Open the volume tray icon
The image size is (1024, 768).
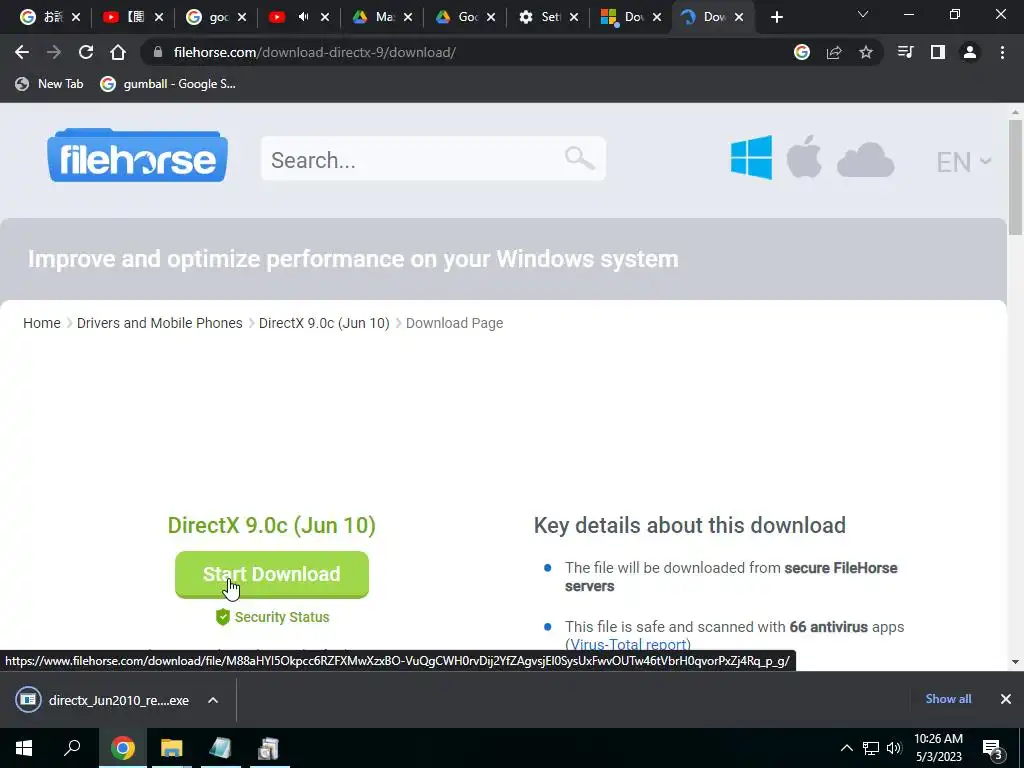coord(894,748)
